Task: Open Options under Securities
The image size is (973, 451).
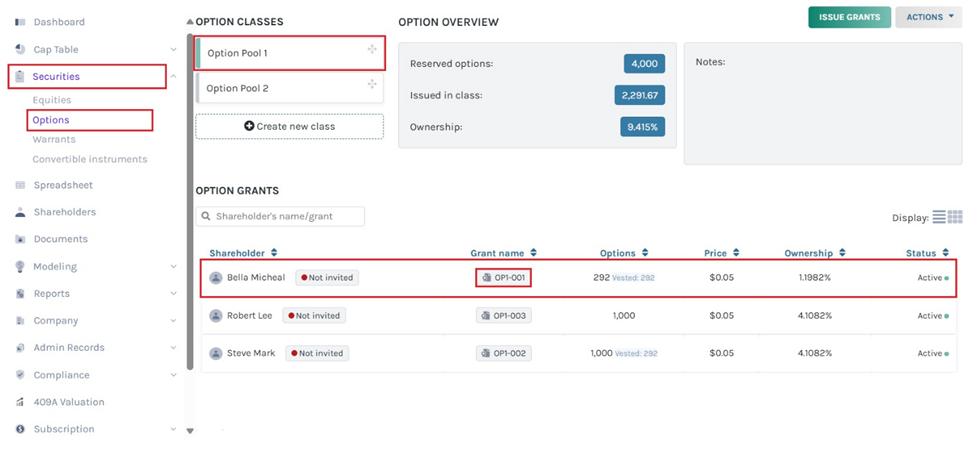Action: [51, 120]
